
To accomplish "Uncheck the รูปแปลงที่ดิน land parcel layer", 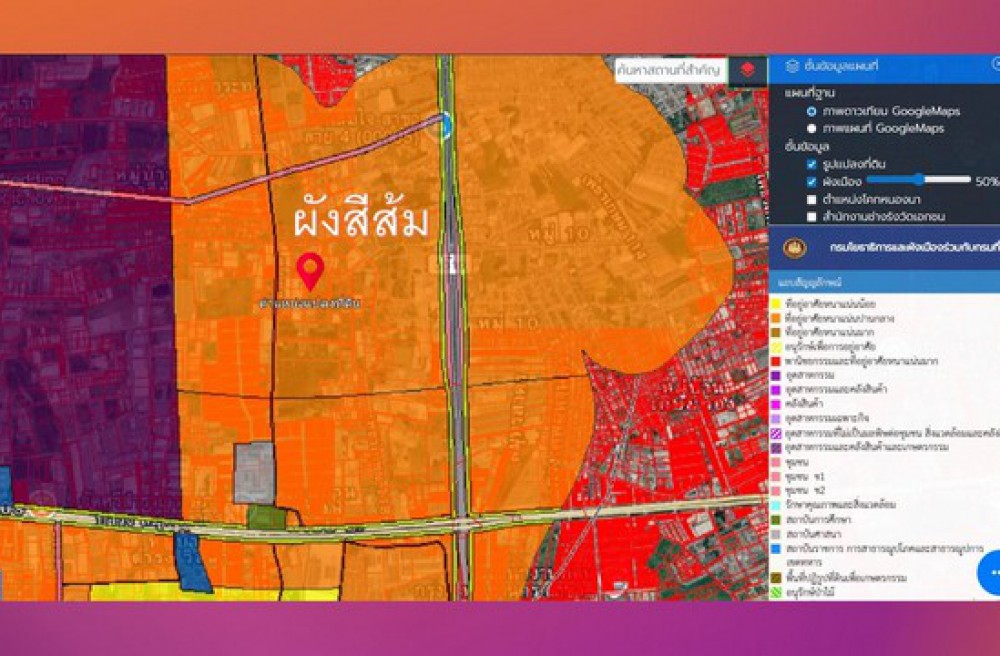I will click(x=812, y=163).
